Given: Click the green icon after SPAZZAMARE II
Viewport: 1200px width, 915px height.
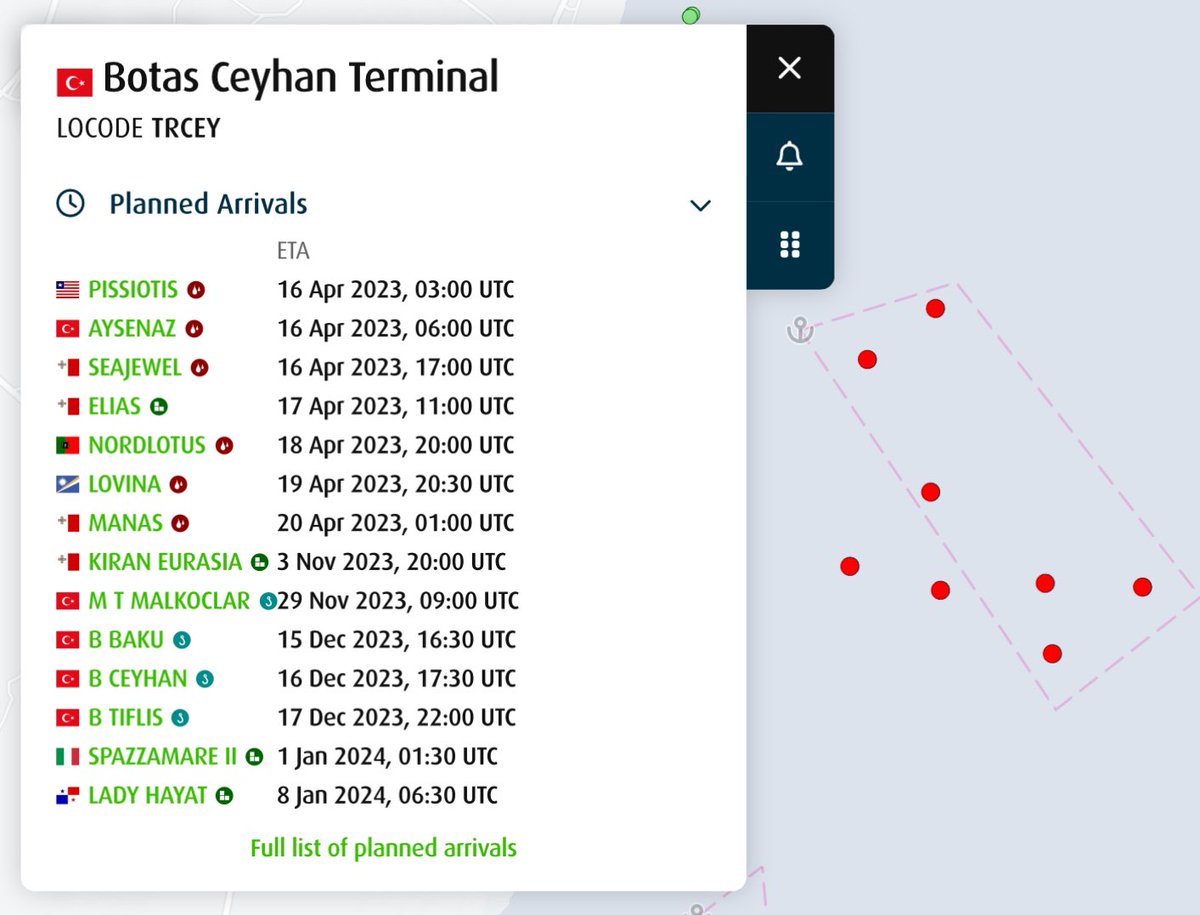Looking at the screenshot, I should click(255, 758).
